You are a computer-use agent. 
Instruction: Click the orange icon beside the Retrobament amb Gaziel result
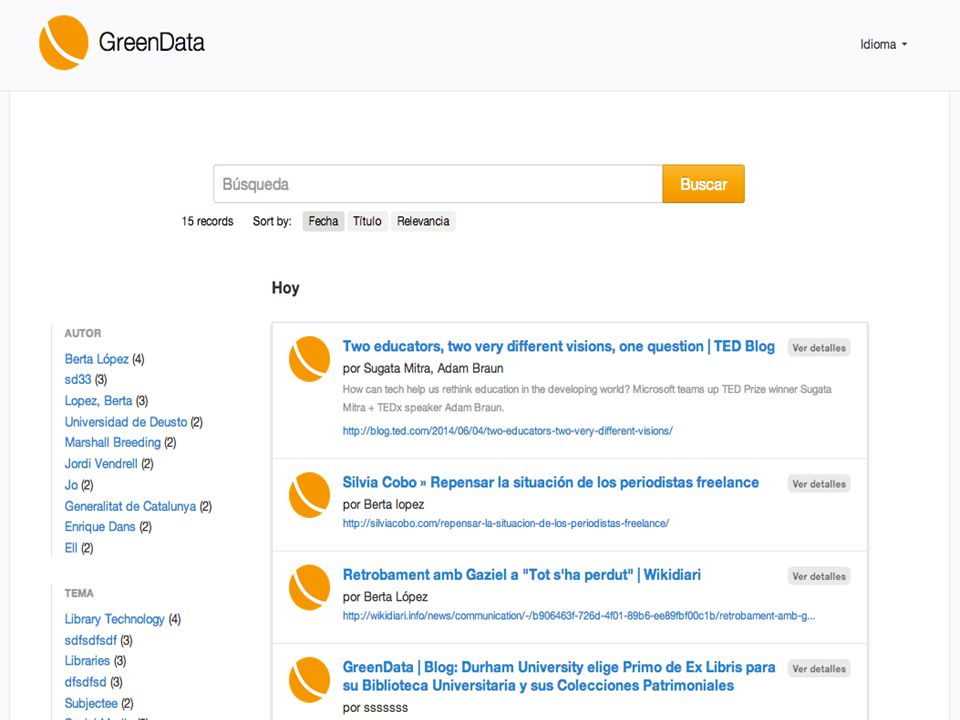309,587
